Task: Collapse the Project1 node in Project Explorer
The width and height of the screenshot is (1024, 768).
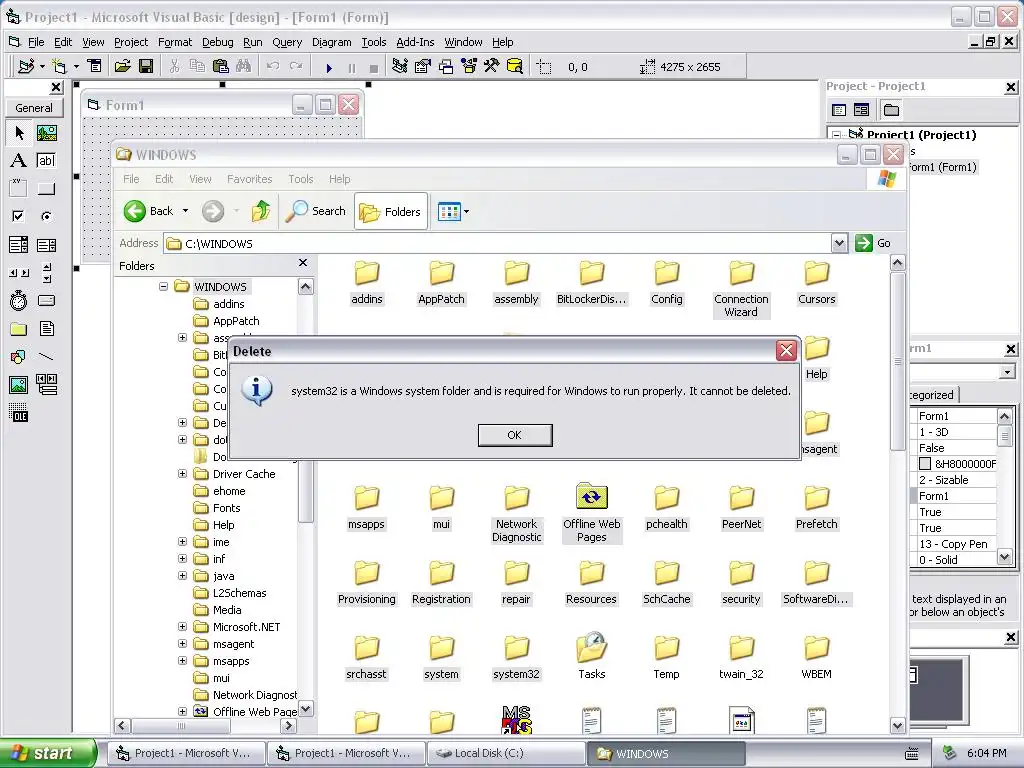Action: point(837,135)
